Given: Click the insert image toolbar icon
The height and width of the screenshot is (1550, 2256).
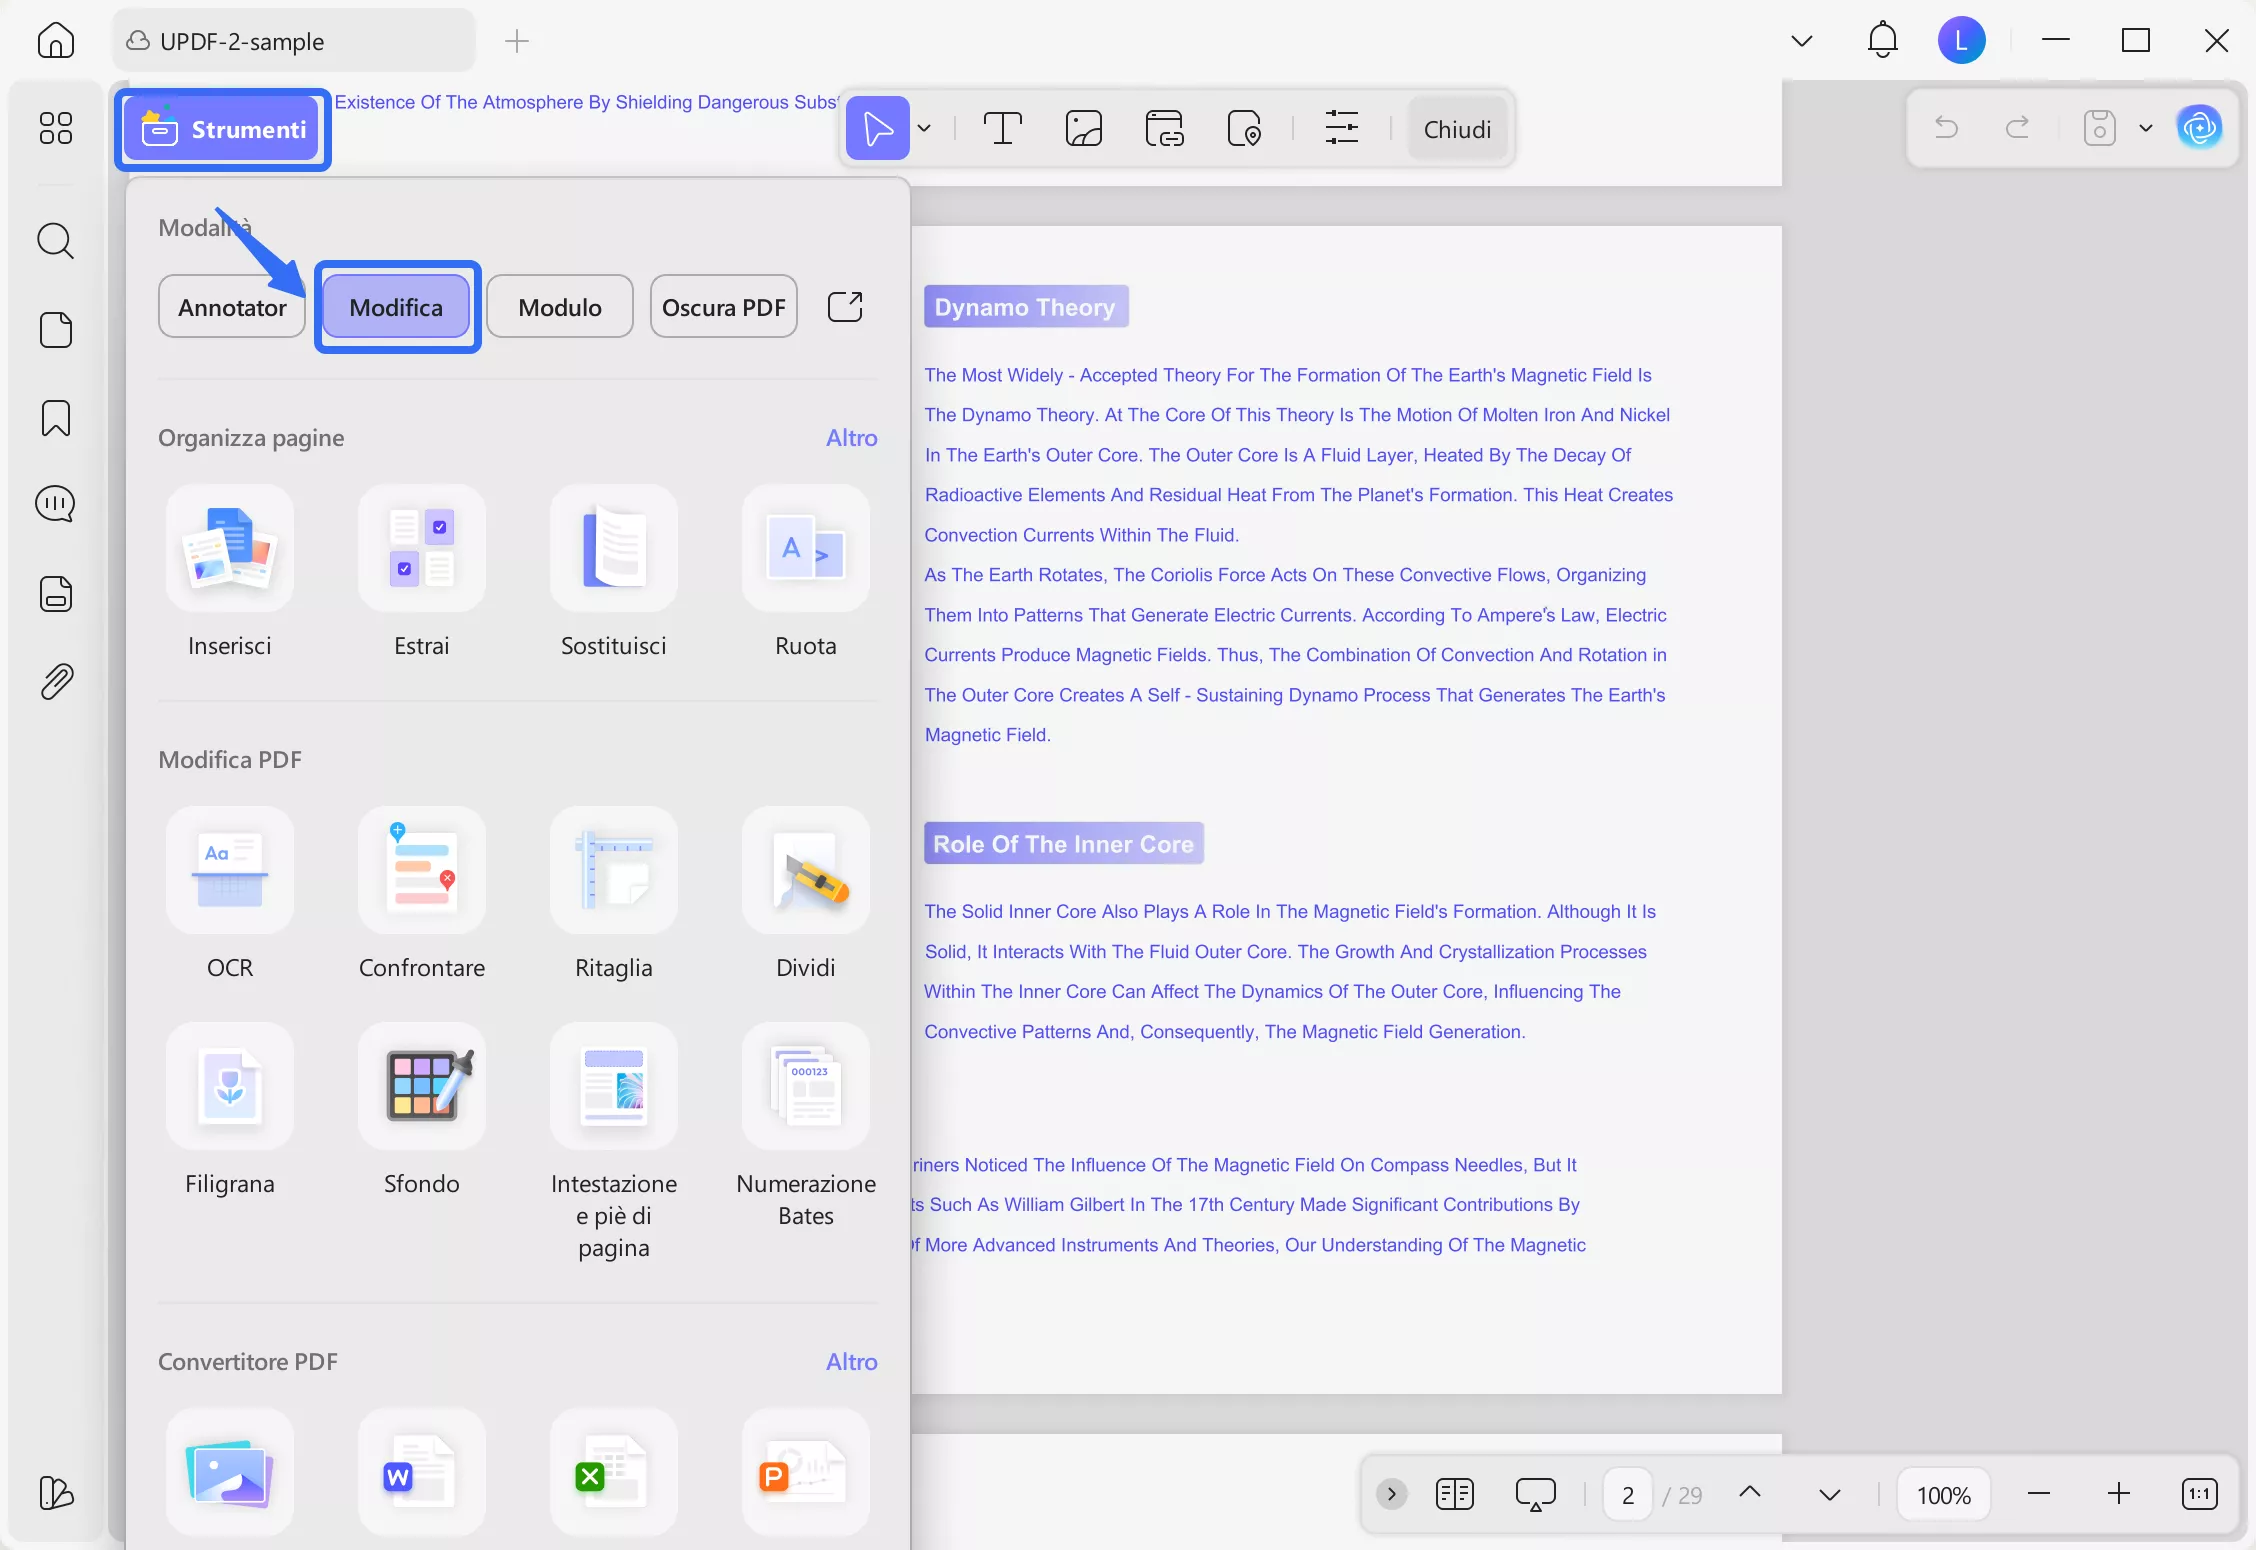Looking at the screenshot, I should tap(1083, 129).
